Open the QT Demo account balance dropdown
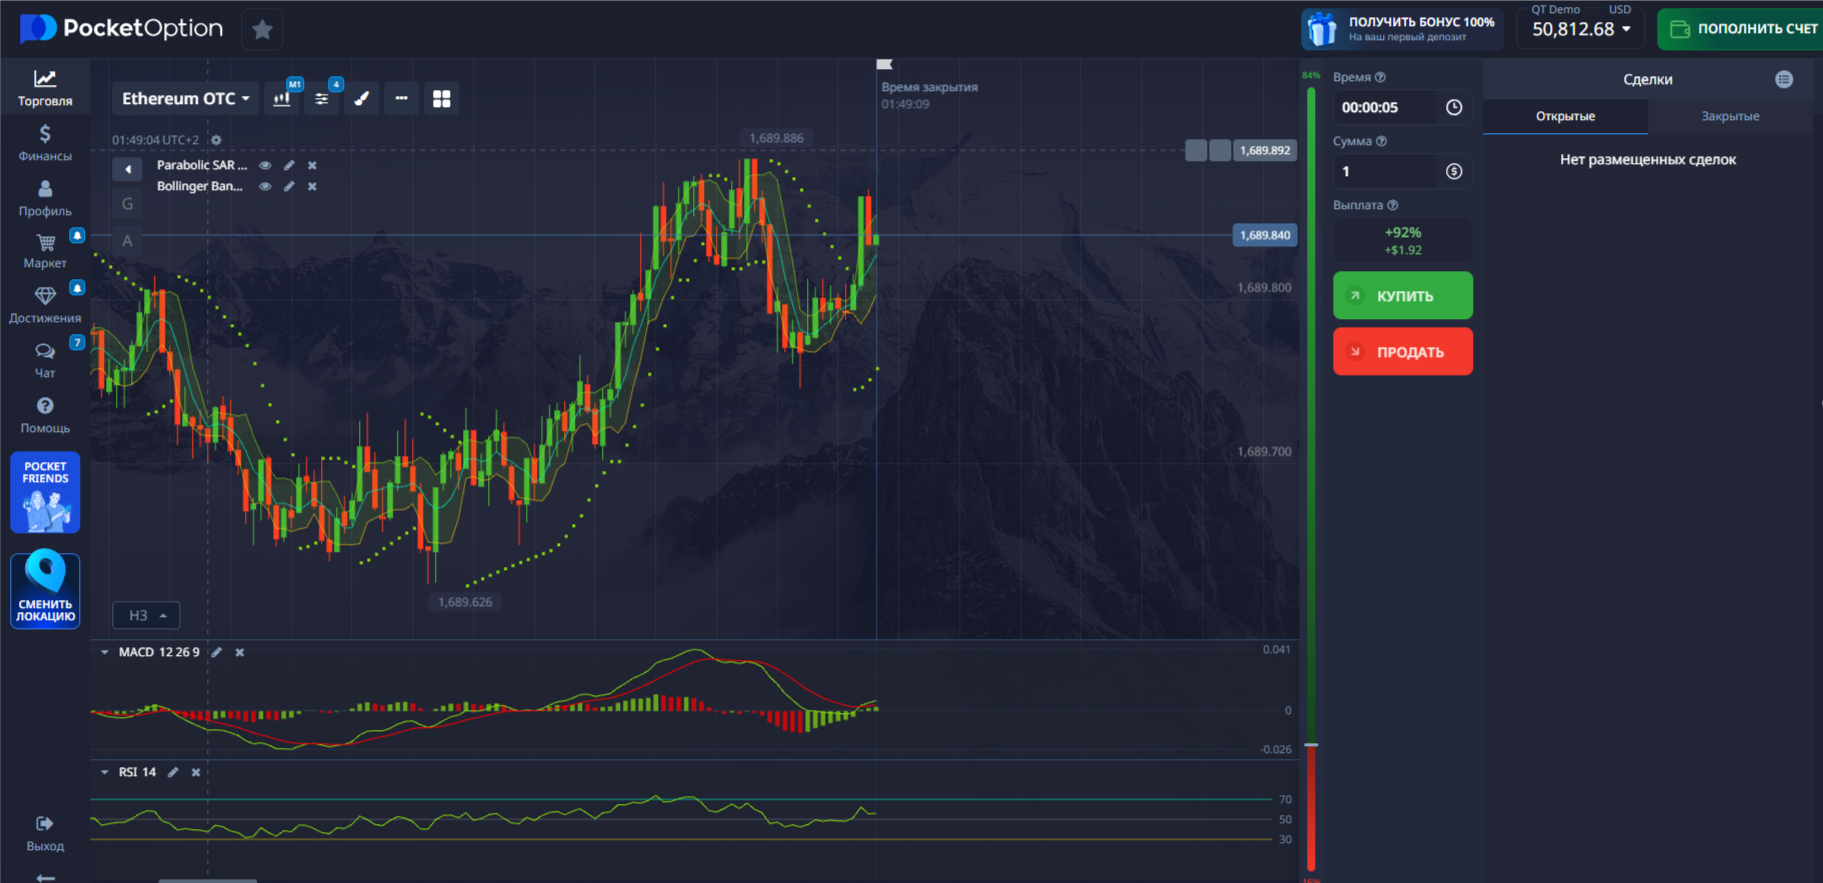Screen dimensions: 1823x883 coord(1581,29)
